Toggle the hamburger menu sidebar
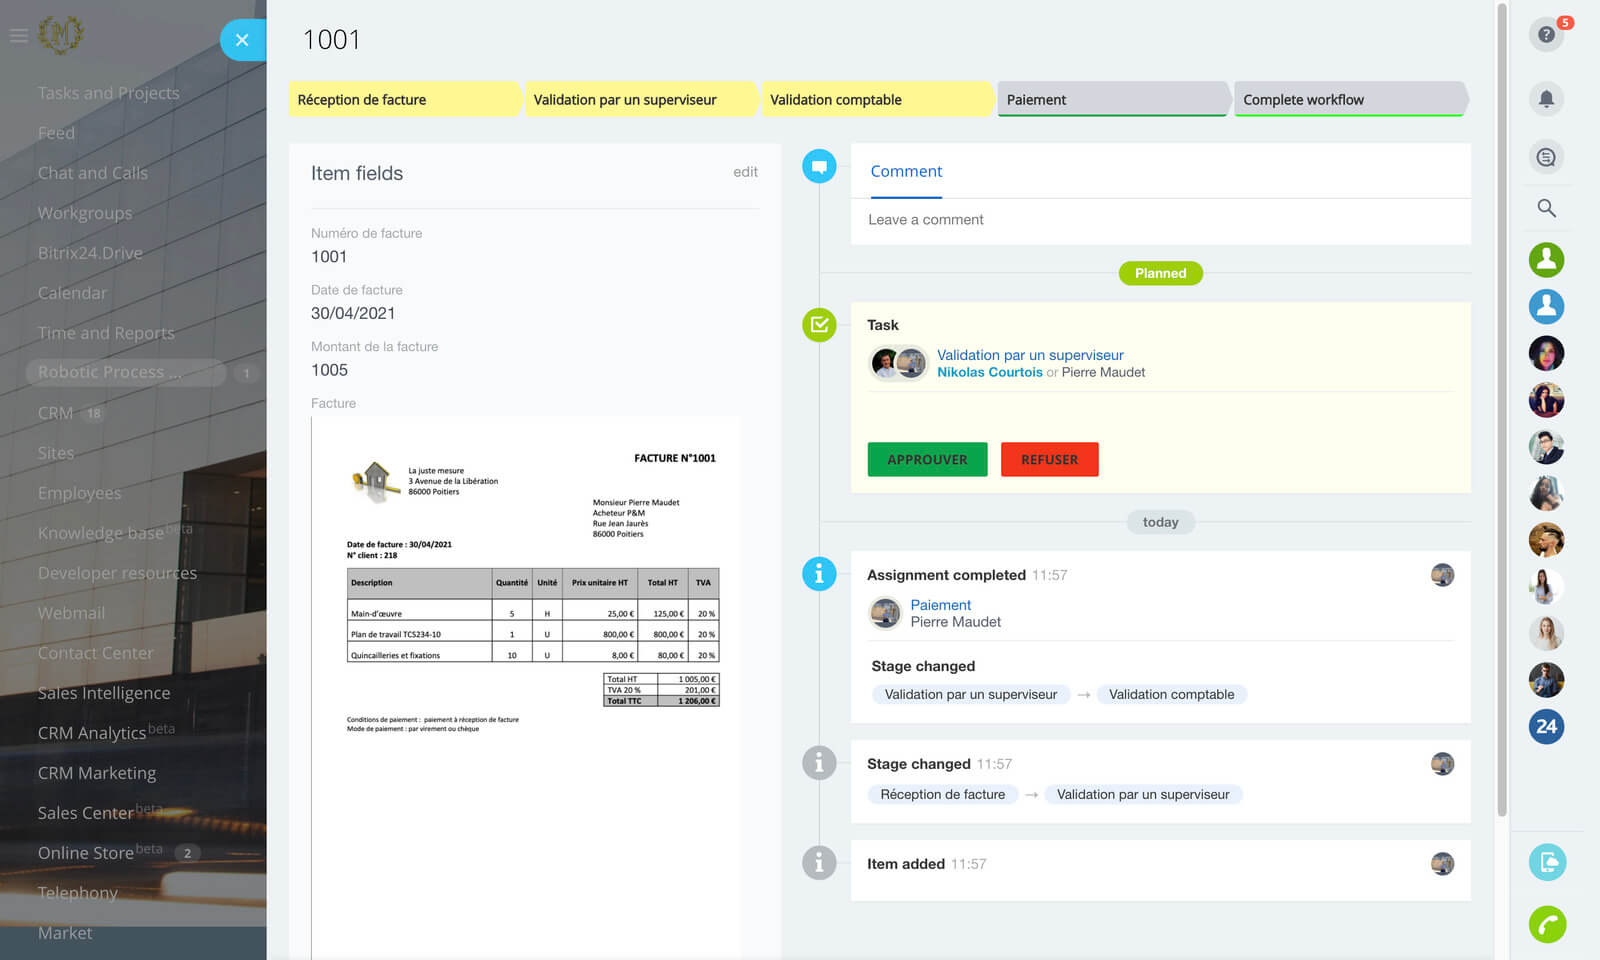Image resolution: width=1600 pixels, height=960 pixels. tap(18, 36)
